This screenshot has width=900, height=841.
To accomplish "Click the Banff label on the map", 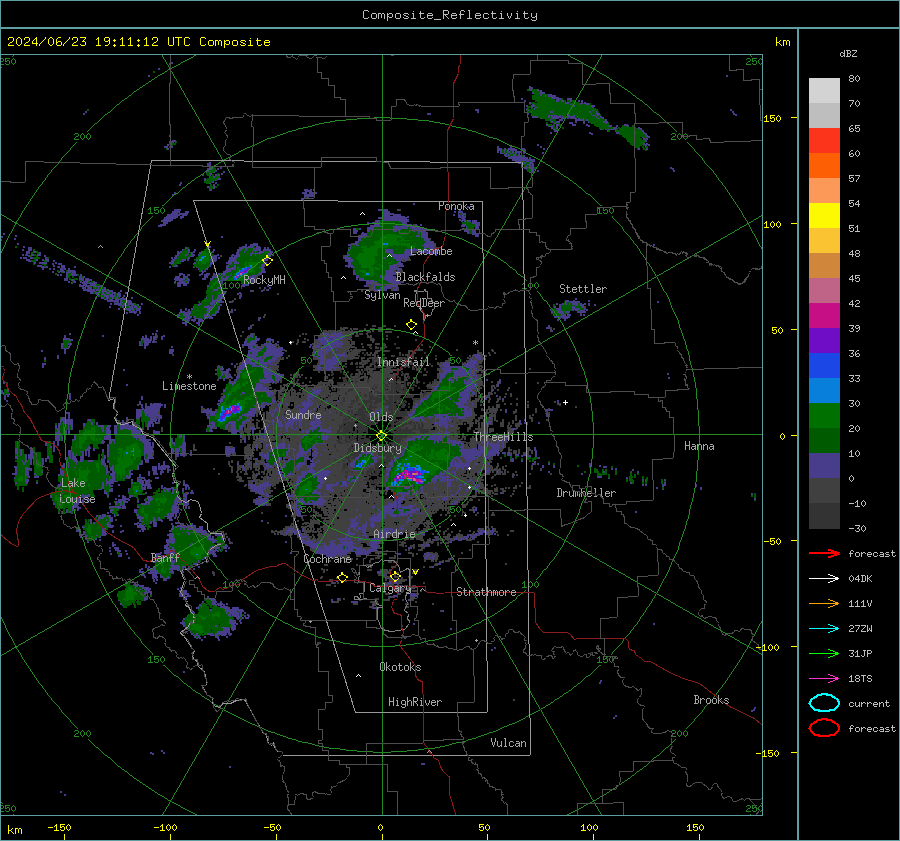I will click(165, 558).
